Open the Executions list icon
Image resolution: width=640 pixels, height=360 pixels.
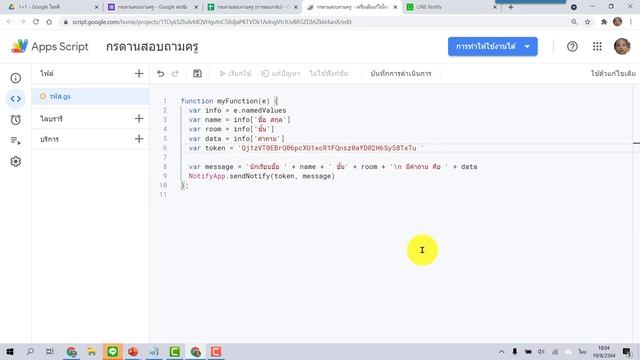point(16,141)
